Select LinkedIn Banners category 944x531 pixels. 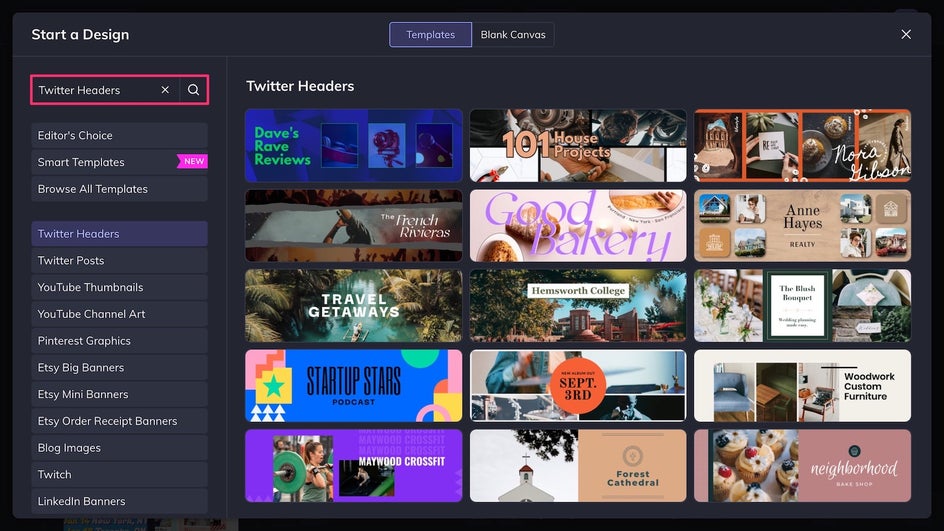tap(119, 502)
